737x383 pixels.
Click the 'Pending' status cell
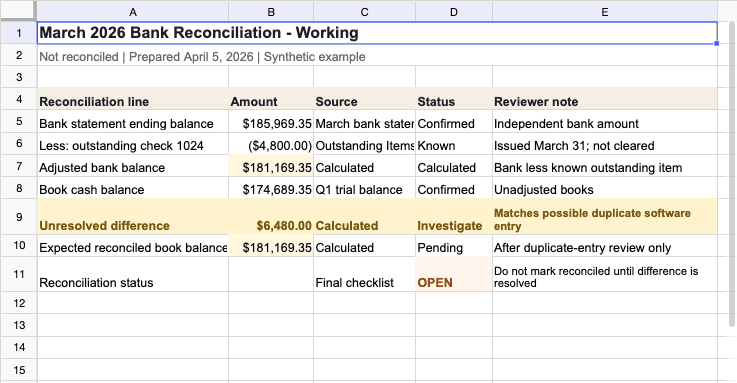click(454, 246)
